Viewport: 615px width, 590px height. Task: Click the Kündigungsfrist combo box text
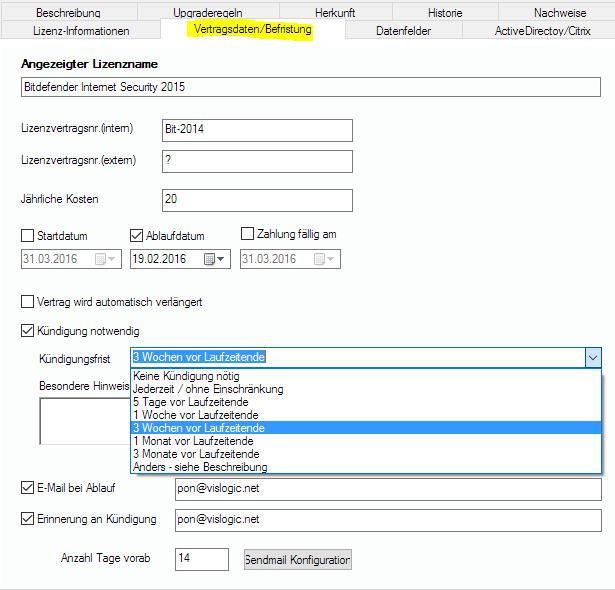tap(199, 357)
